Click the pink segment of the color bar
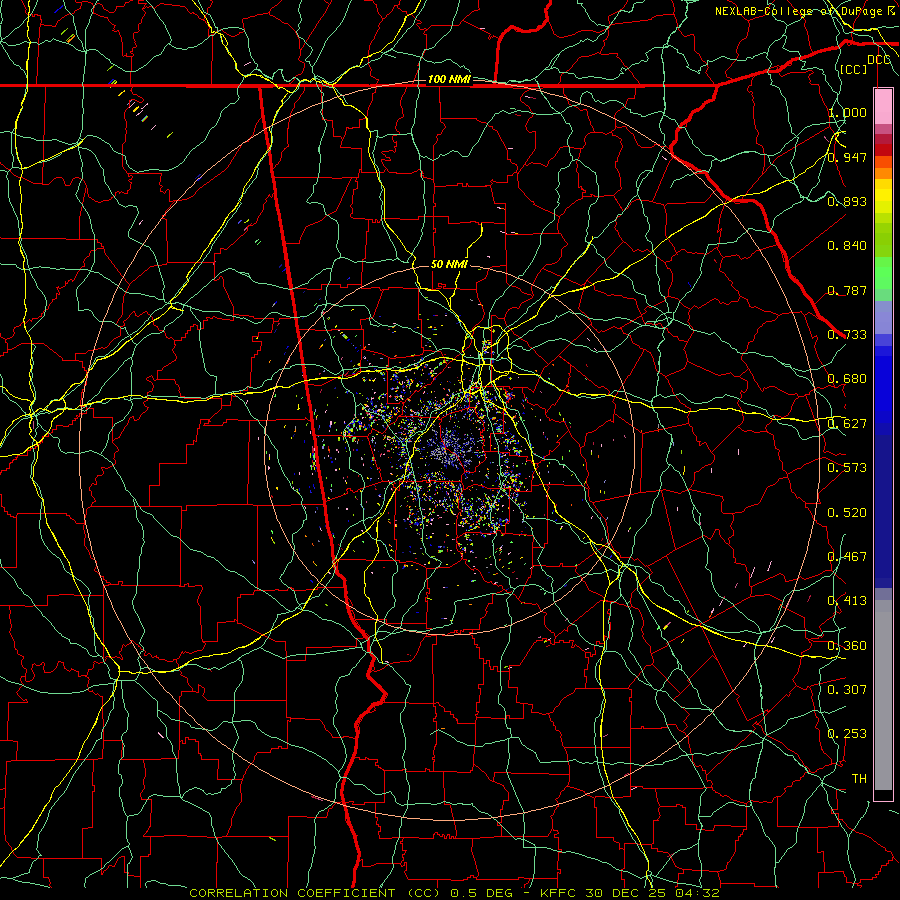 click(883, 107)
